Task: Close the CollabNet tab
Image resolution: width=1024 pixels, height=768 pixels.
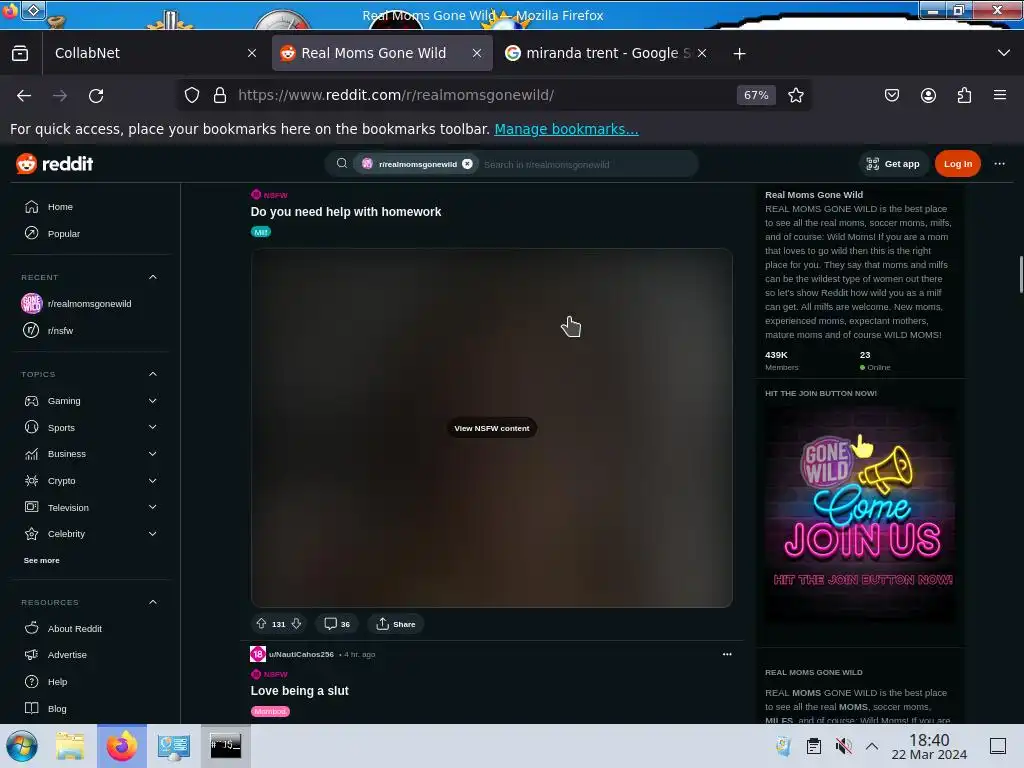Action: click(252, 53)
